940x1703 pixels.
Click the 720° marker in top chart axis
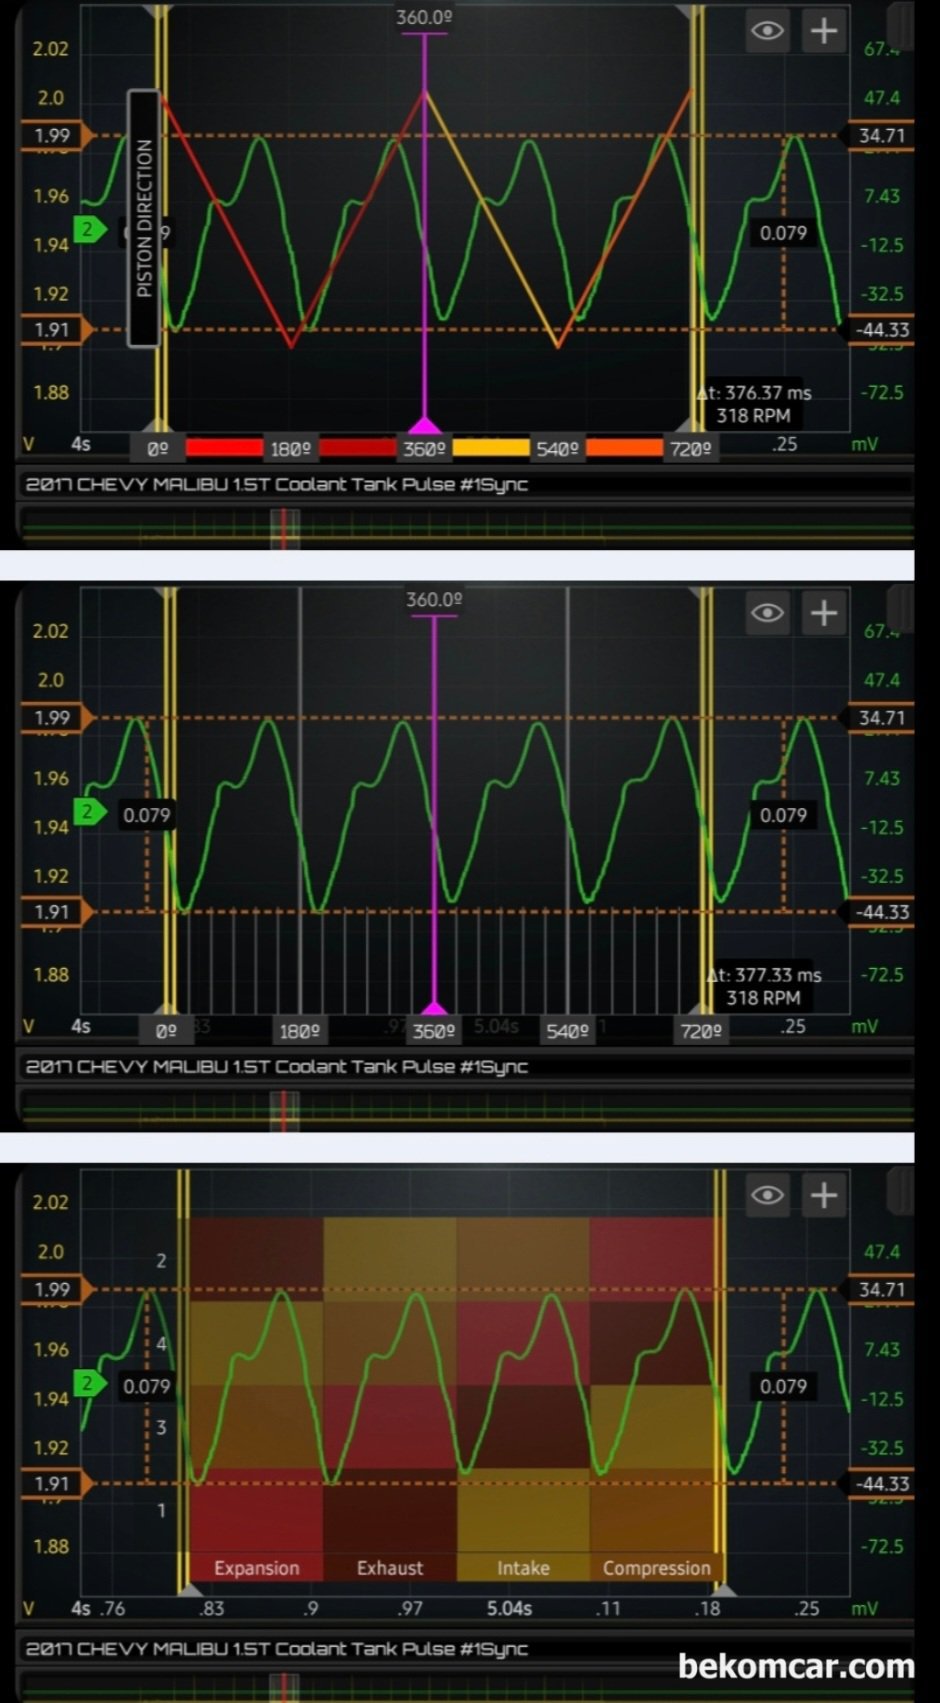[691, 449]
